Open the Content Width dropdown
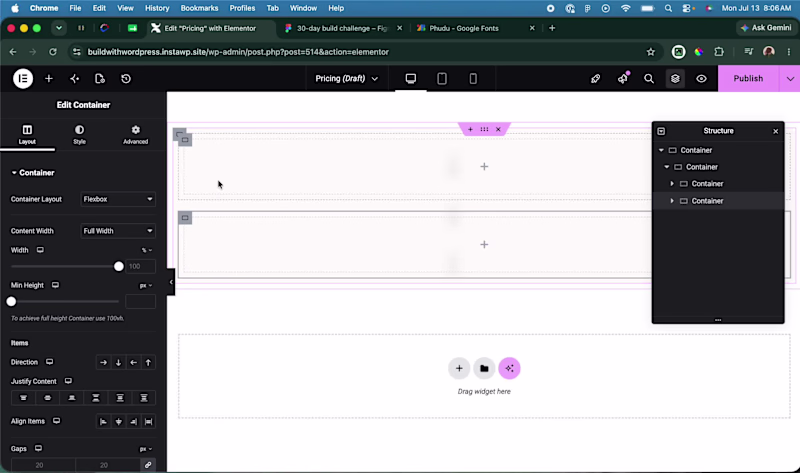Image resolution: width=800 pixels, height=473 pixels. coord(118,231)
